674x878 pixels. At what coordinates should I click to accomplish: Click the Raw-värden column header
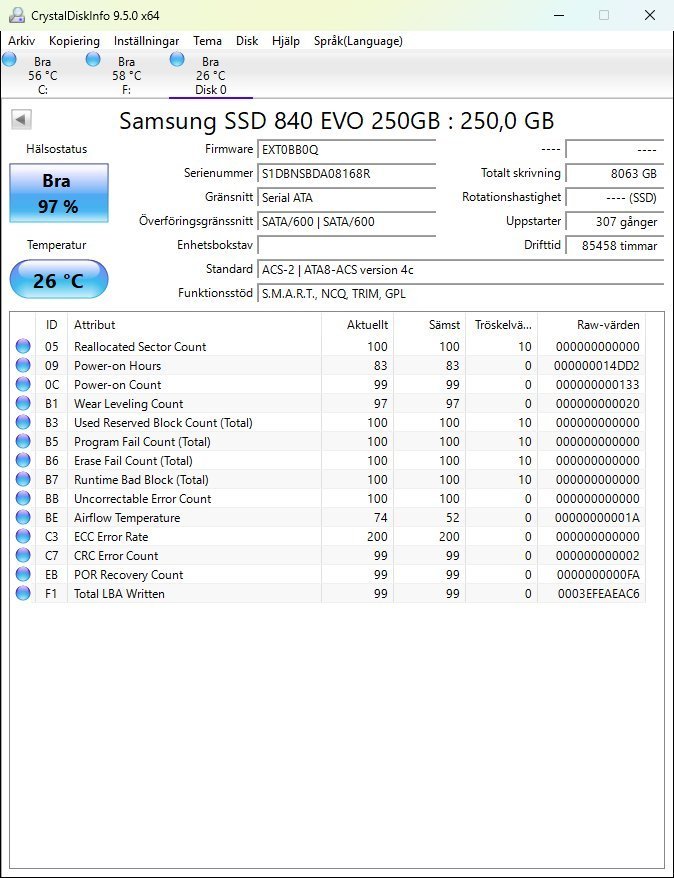point(592,325)
